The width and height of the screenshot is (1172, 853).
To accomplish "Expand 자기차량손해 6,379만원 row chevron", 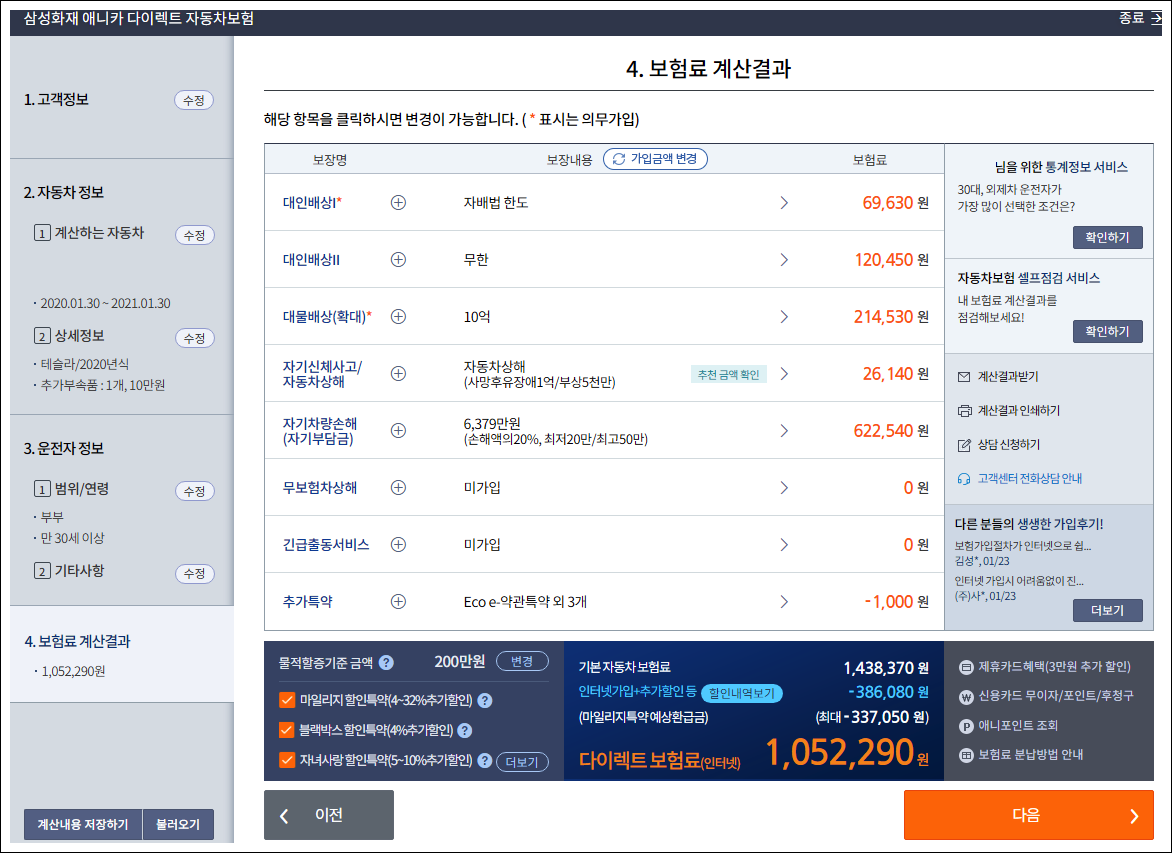I will (x=784, y=431).
